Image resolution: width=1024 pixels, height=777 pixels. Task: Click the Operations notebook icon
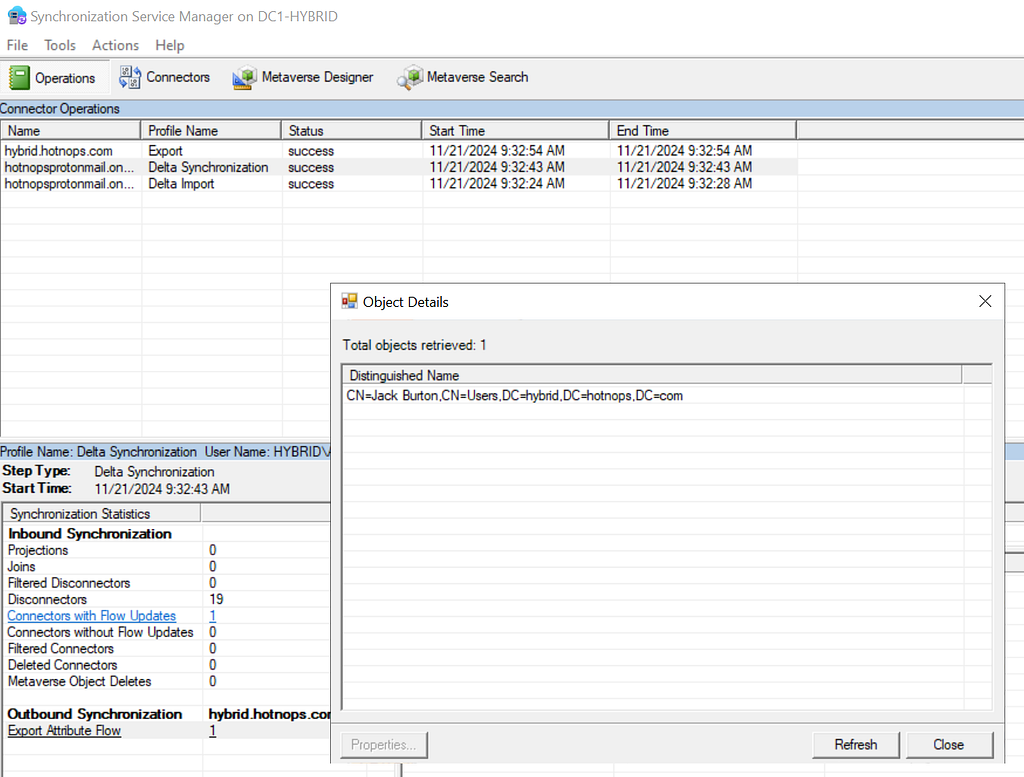[x=19, y=78]
